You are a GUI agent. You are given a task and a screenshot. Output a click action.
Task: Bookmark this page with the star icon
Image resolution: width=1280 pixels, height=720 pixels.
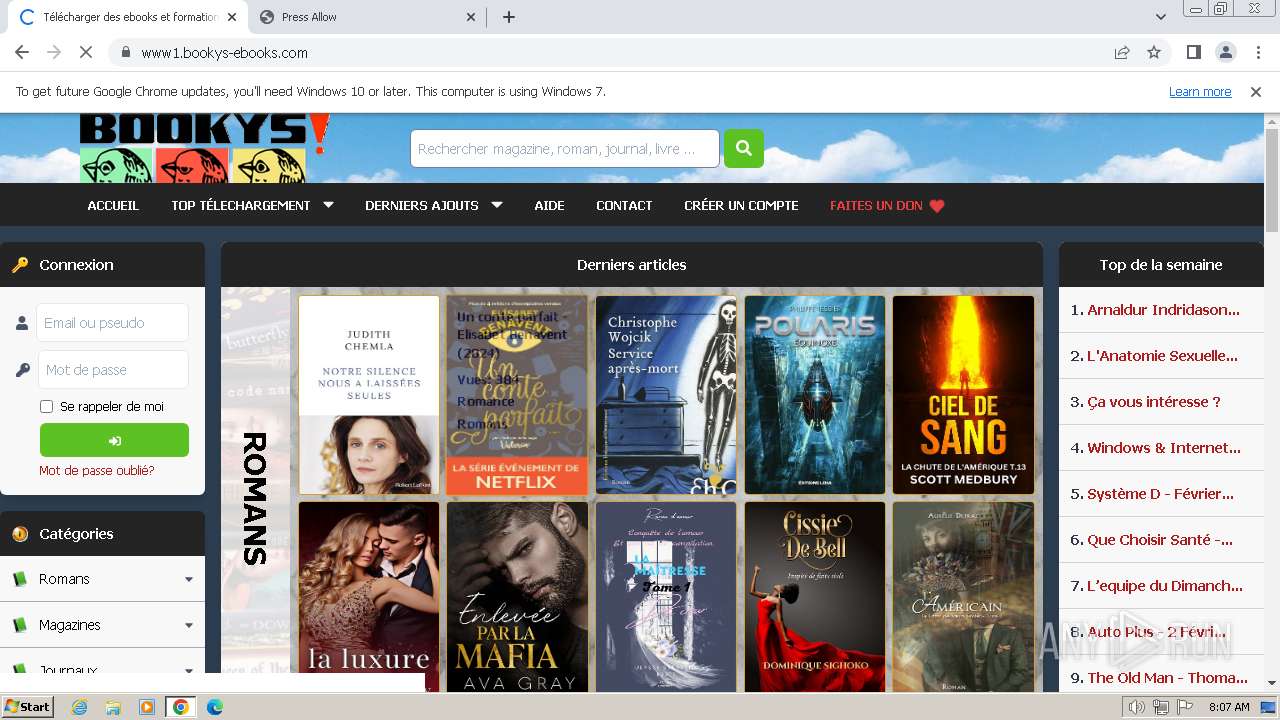(x=1154, y=52)
